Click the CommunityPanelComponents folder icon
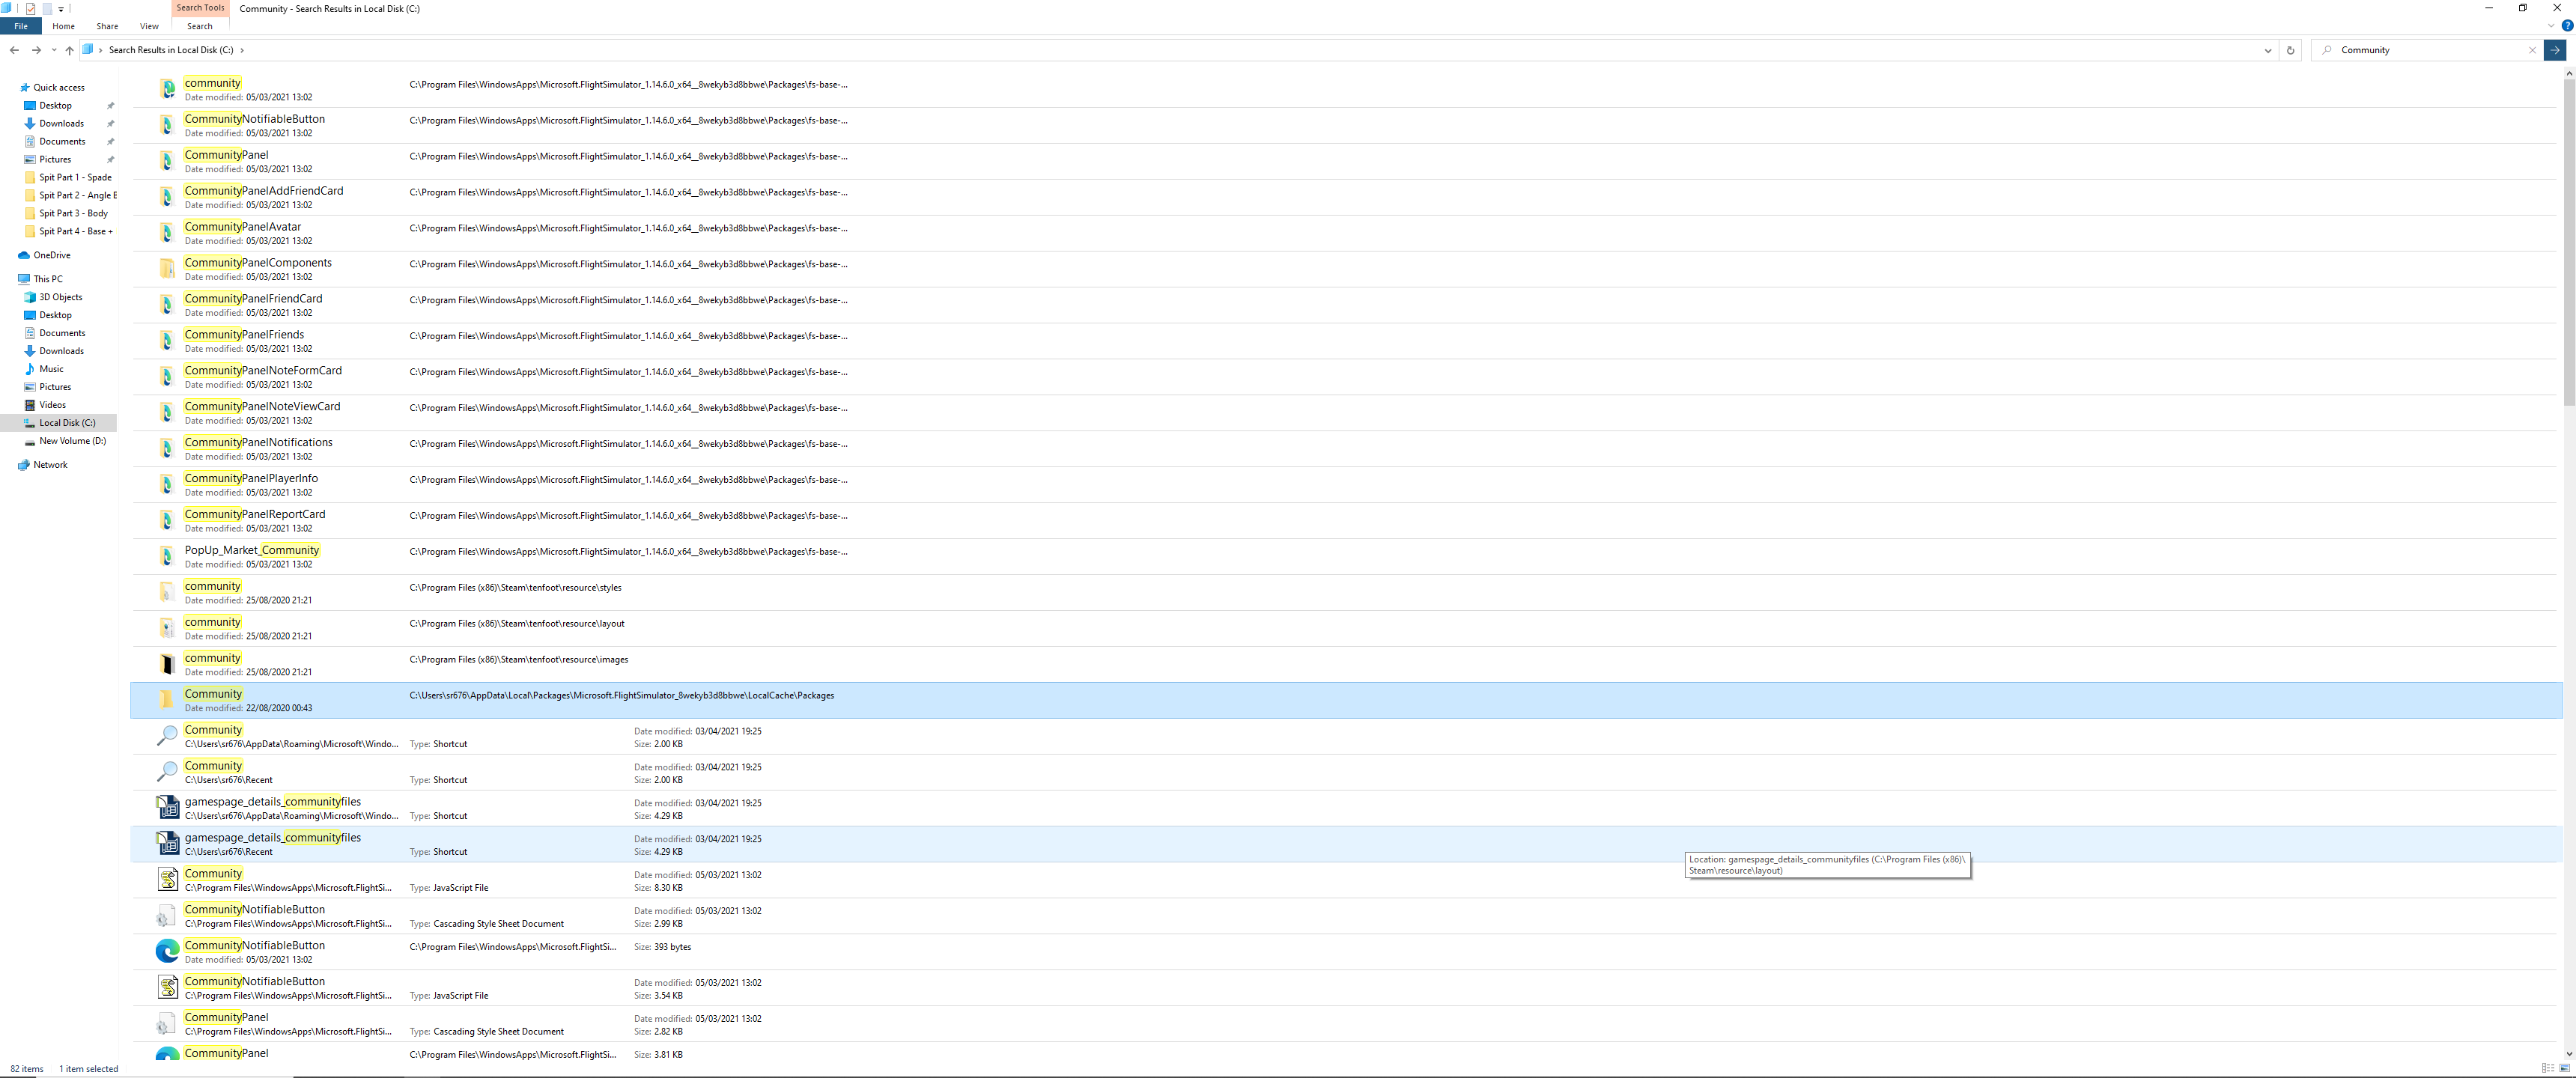 click(167, 268)
